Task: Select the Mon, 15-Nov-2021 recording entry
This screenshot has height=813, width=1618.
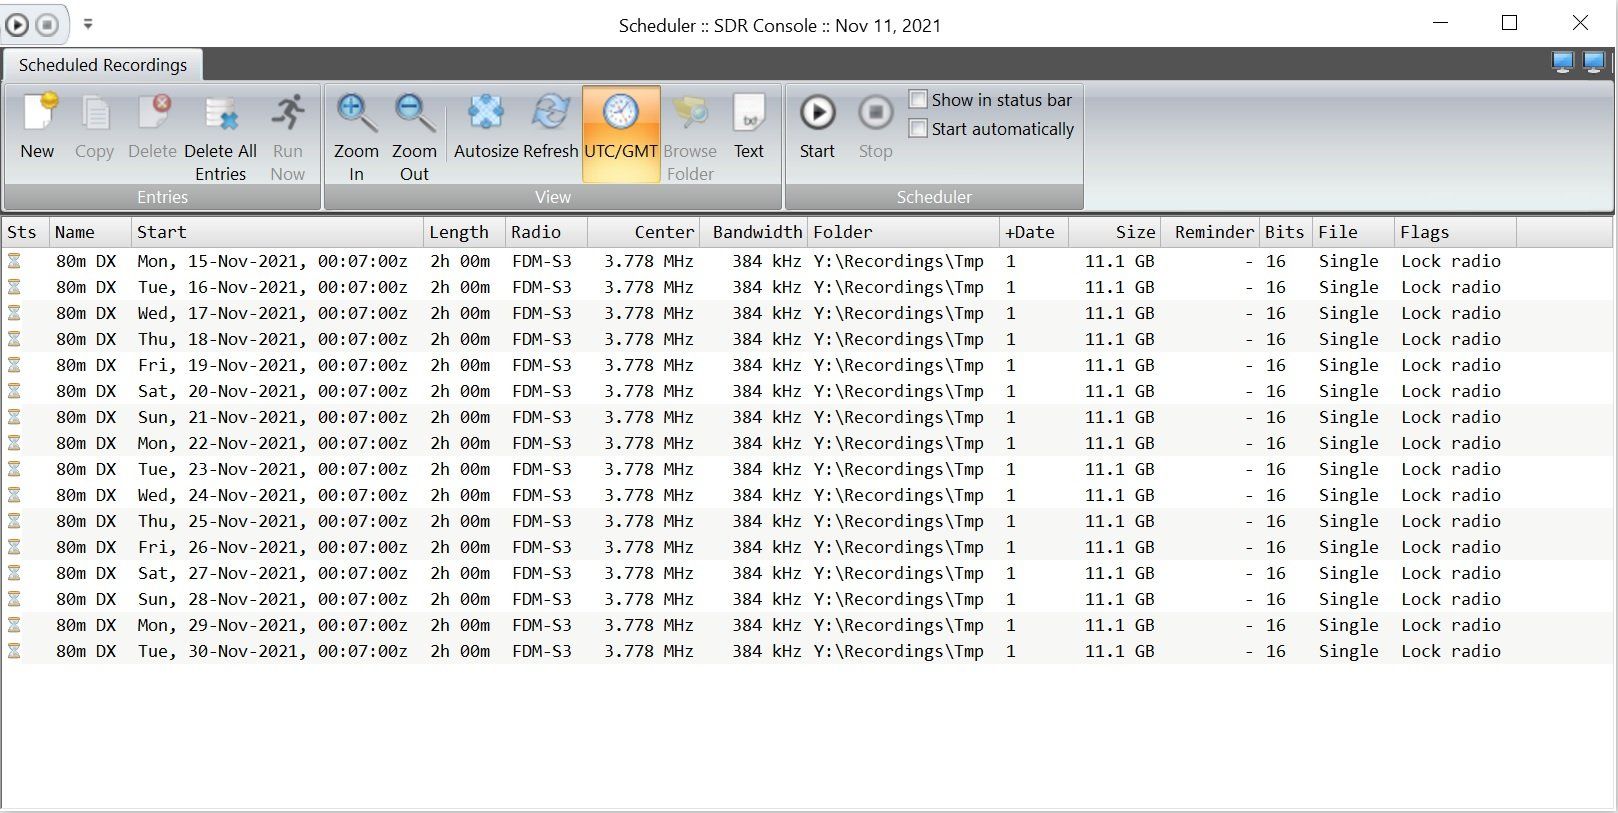Action: (807, 261)
